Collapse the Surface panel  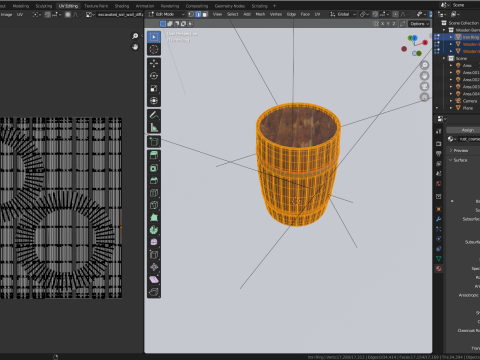click(451, 160)
